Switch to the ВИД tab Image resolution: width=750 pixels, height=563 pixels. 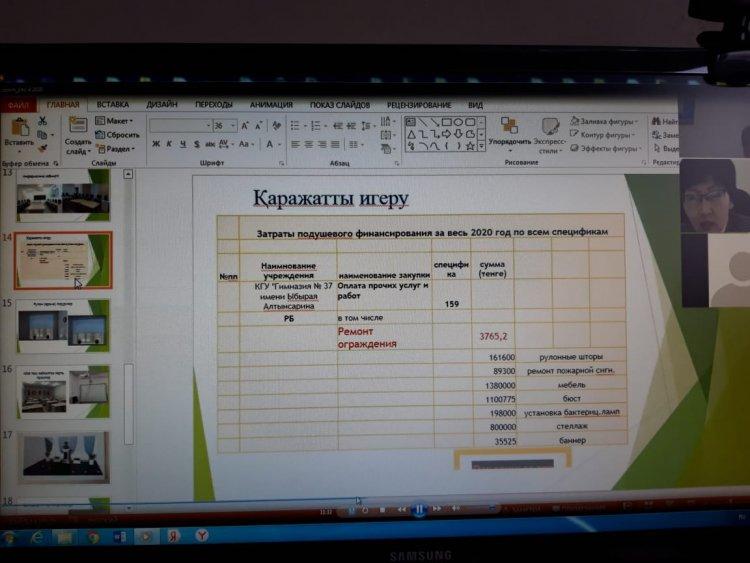475,105
